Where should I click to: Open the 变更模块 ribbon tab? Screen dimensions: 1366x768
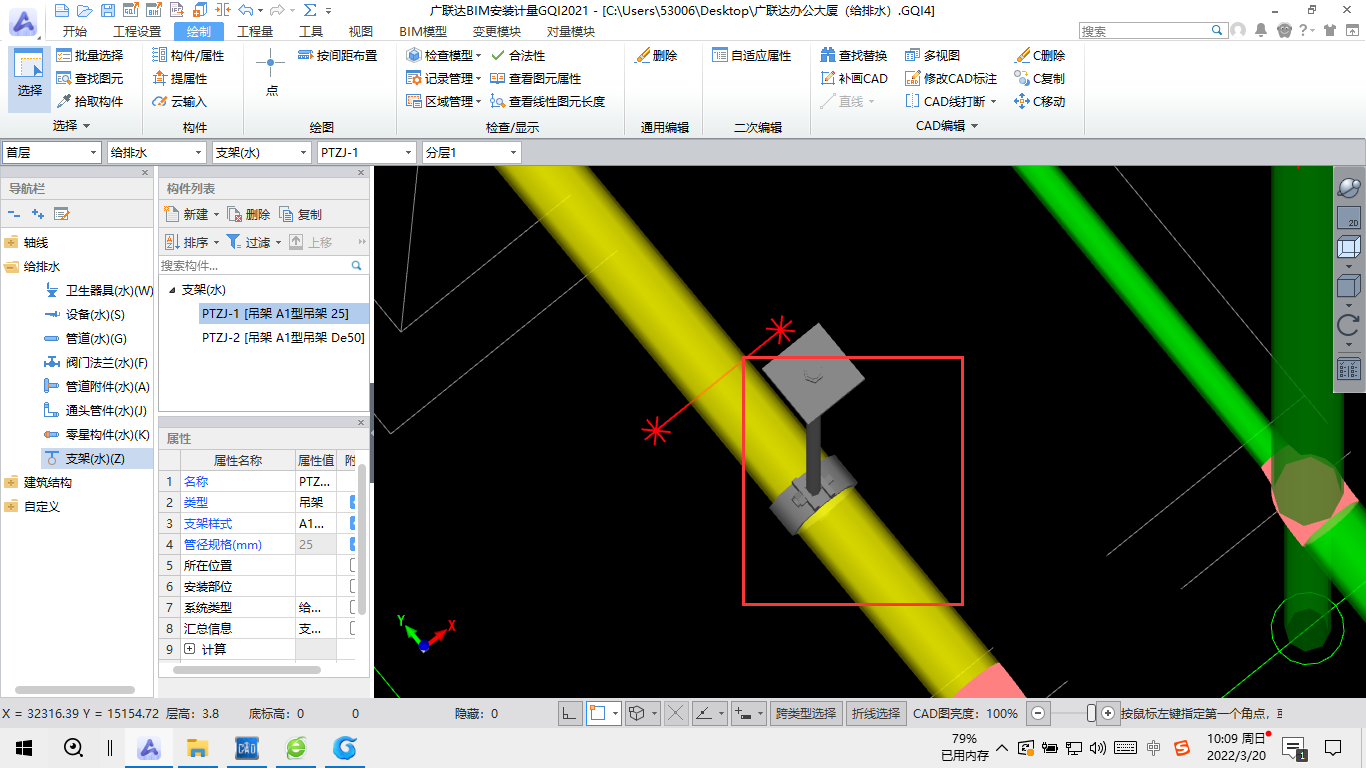pyautogui.click(x=497, y=31)
